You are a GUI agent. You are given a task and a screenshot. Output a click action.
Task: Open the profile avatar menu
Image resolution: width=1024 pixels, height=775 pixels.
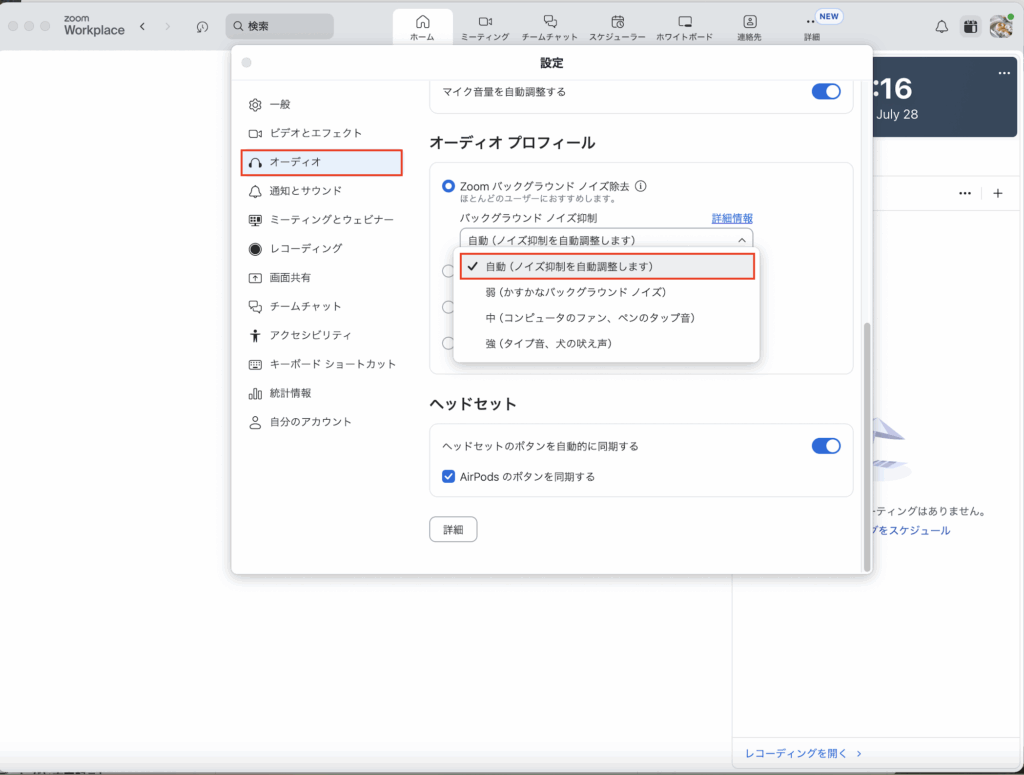click(x=1001, y=27)
